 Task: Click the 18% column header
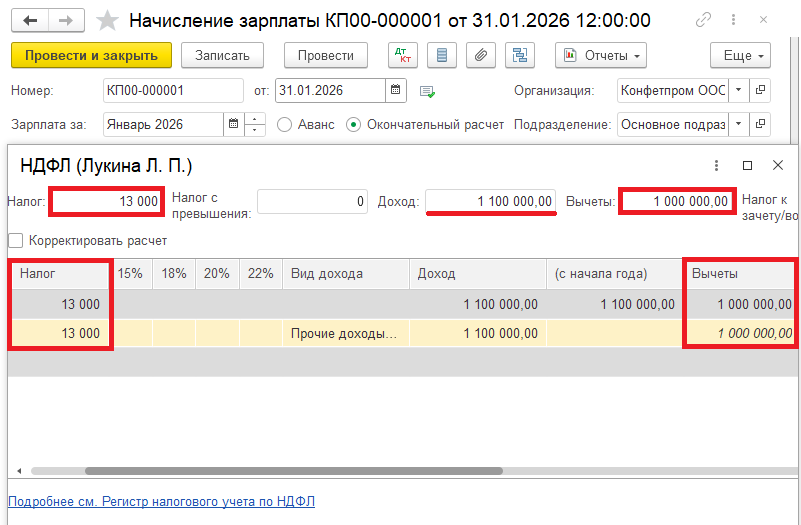point(174,274)
